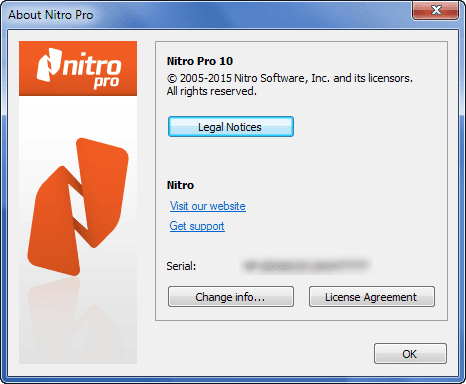
Task: Click the bold Nitro section heading
Action: pos(180,185)
